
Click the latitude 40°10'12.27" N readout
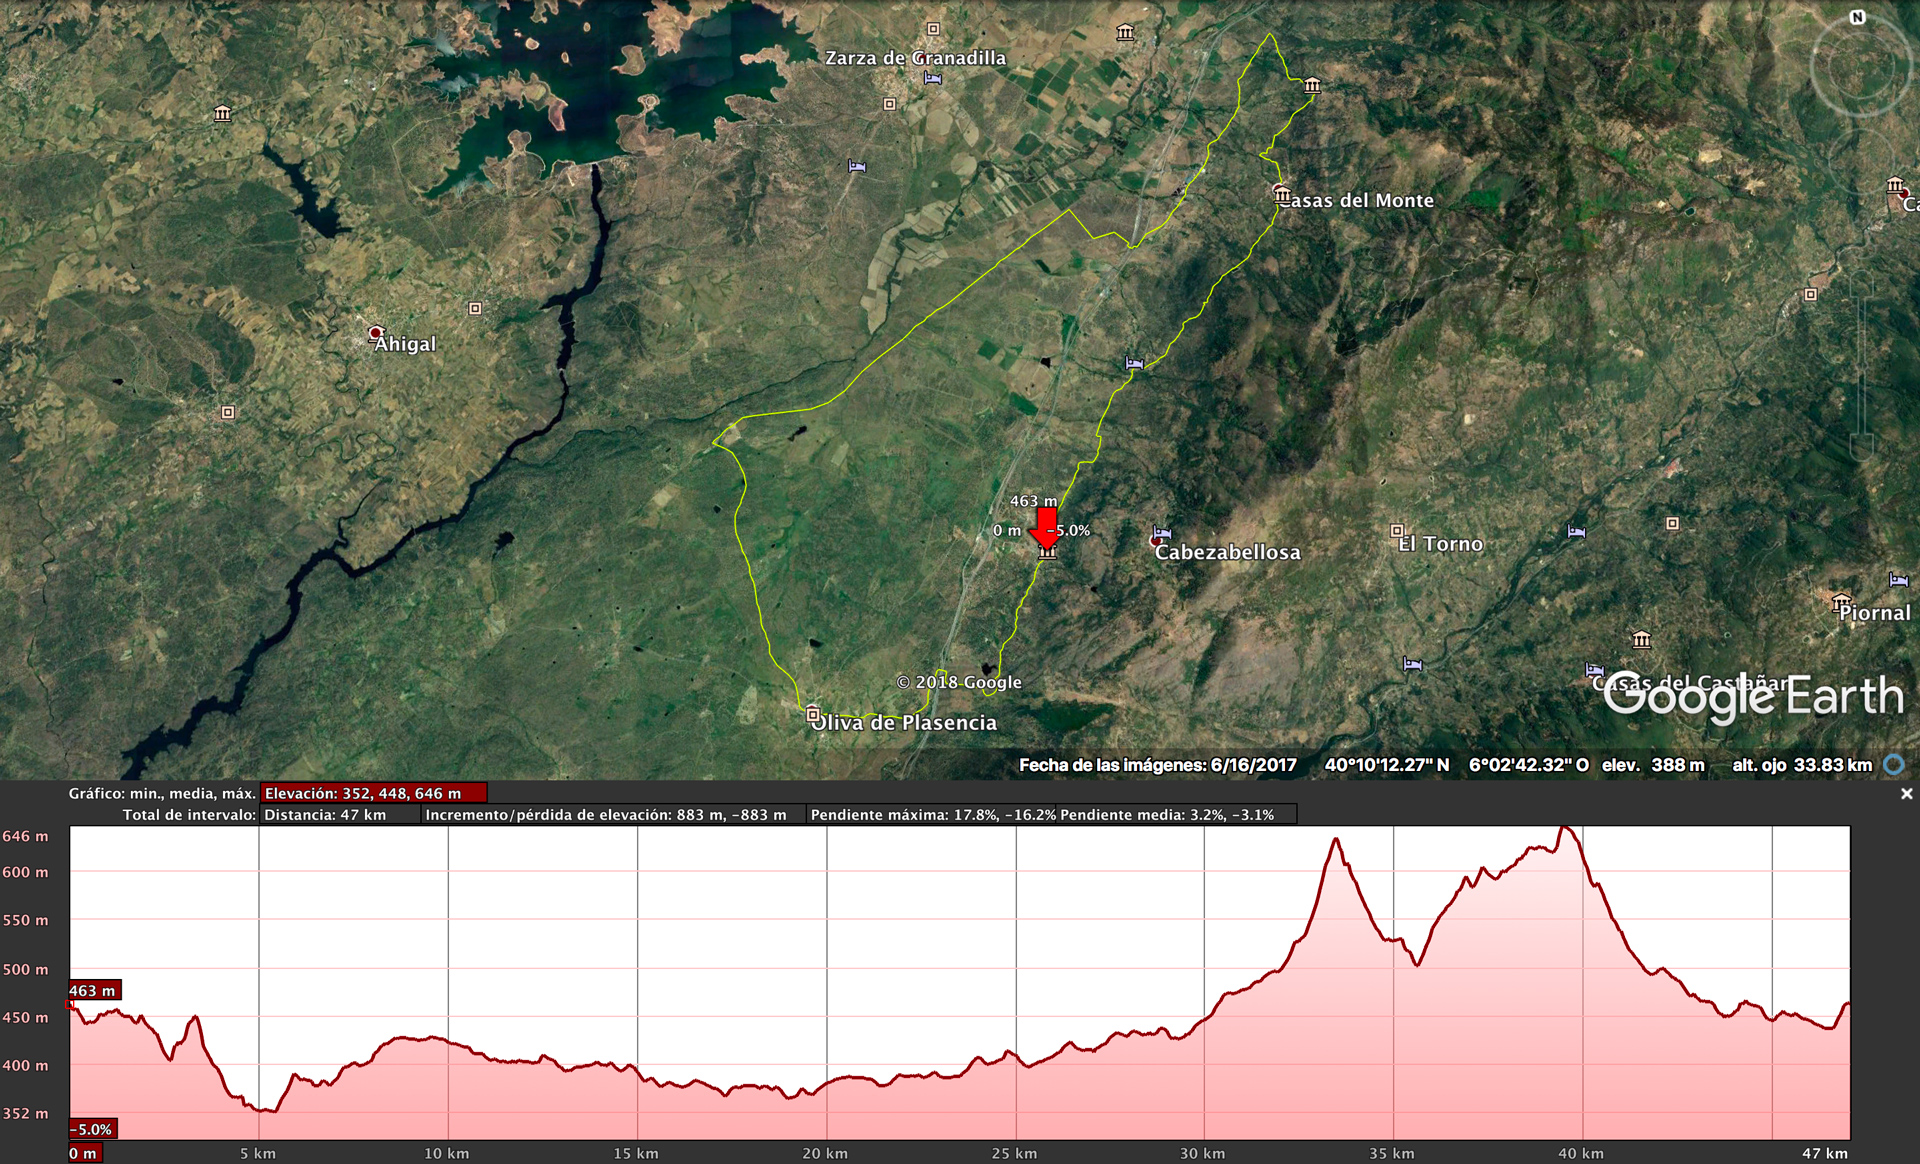(x=1386, y=765)
